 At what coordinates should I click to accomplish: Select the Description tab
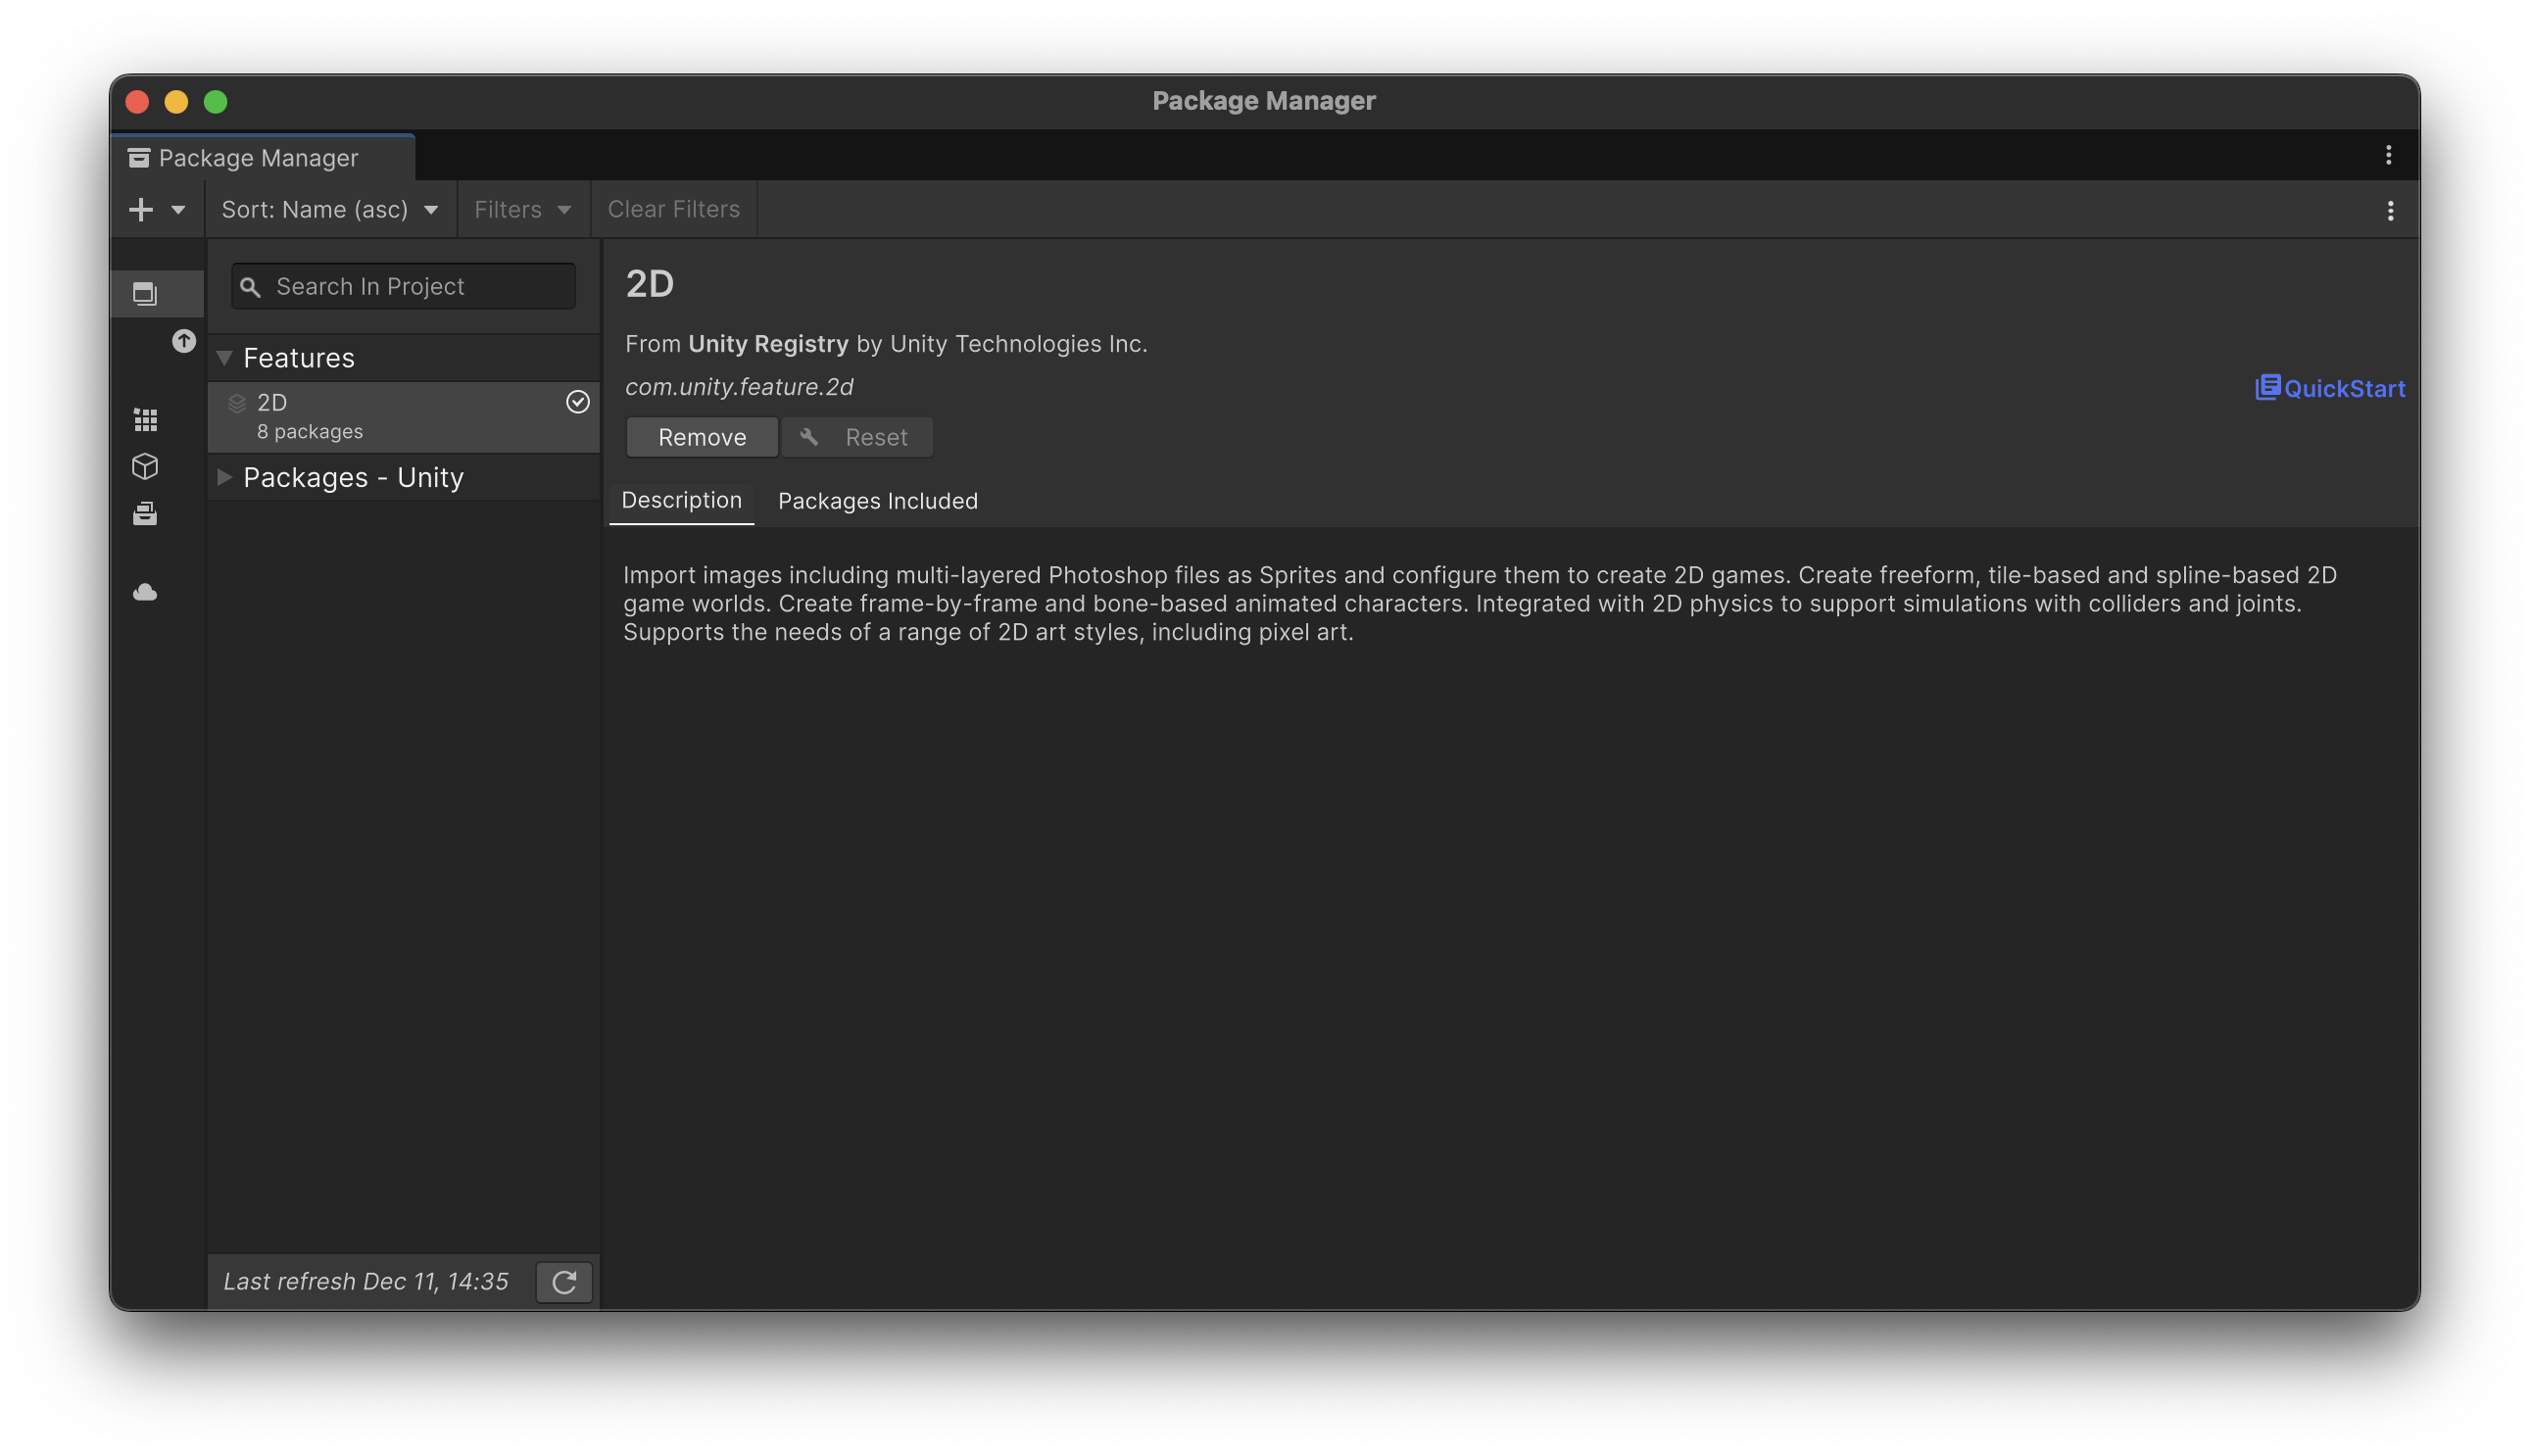coord(681,501)
